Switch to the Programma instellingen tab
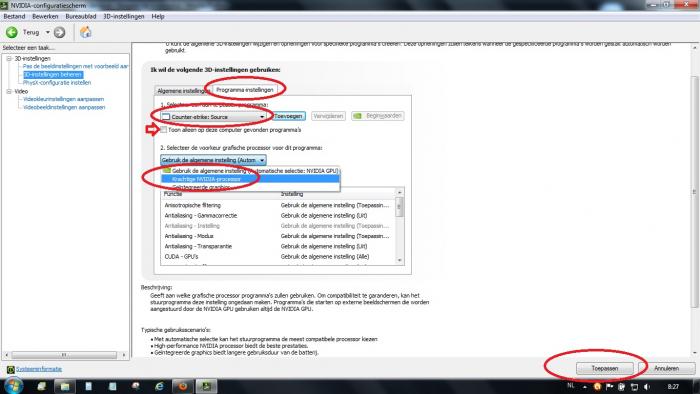Image resolution: width=700 pixels, height=394 pixels. click(245, 90)
